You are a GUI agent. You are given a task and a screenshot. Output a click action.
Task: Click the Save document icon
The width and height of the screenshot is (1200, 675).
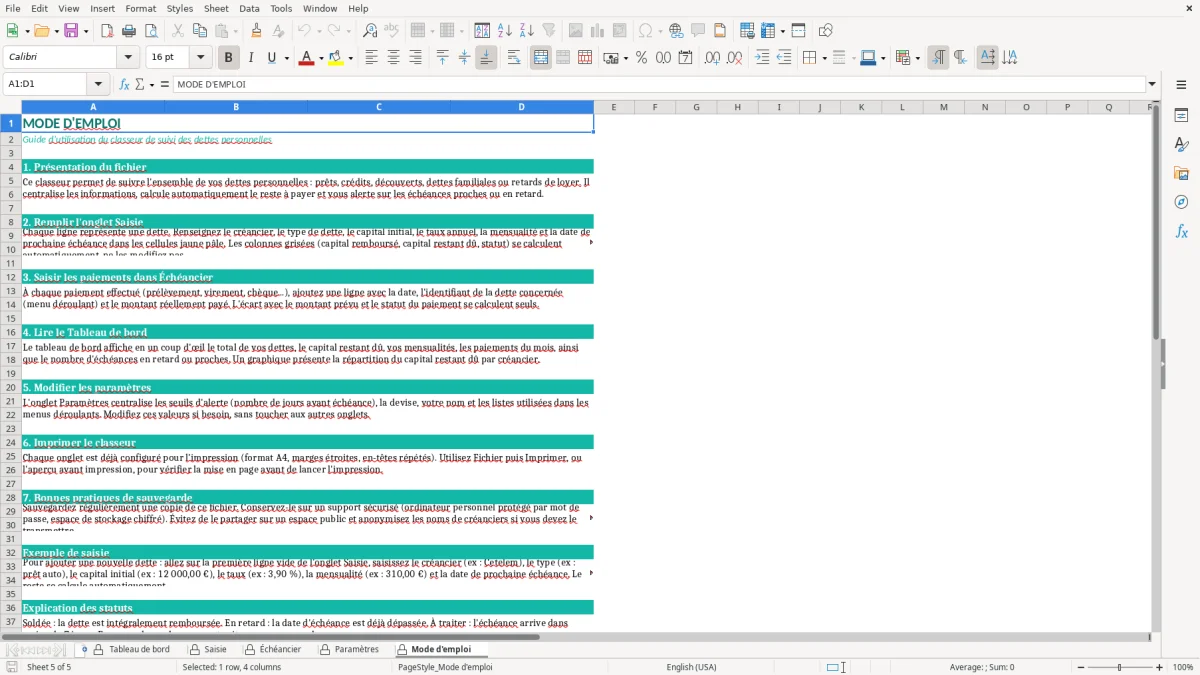point(71,31)
